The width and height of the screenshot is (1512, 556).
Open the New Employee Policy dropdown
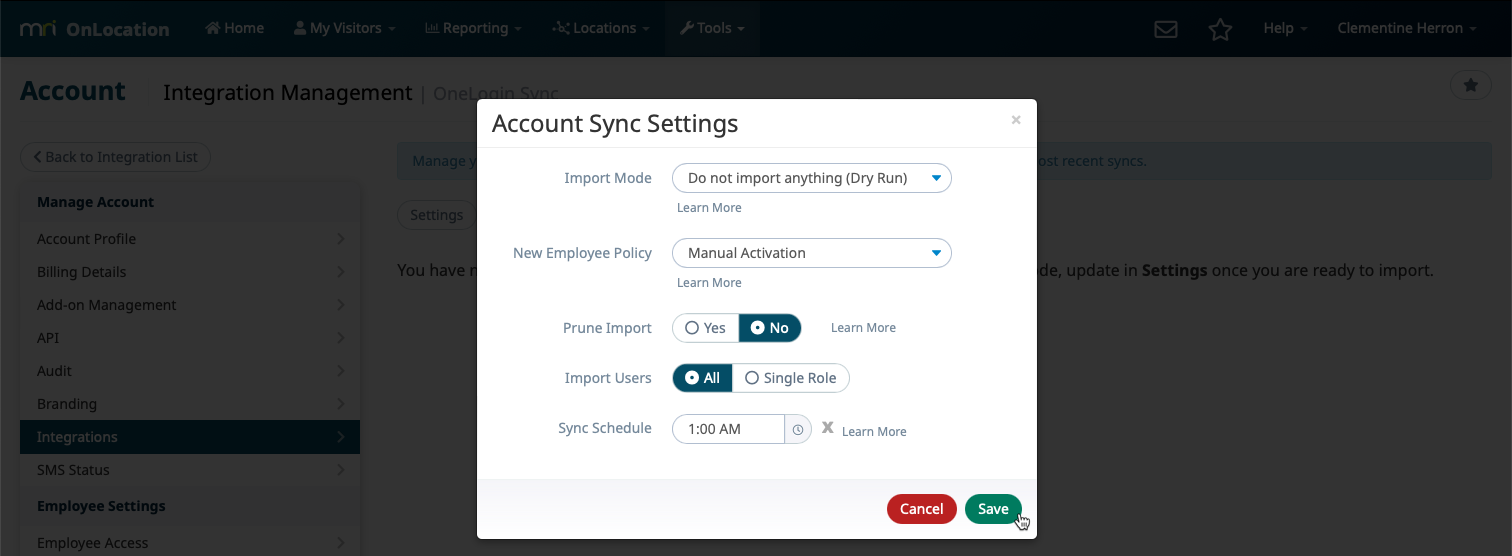(x=812, y=253)
